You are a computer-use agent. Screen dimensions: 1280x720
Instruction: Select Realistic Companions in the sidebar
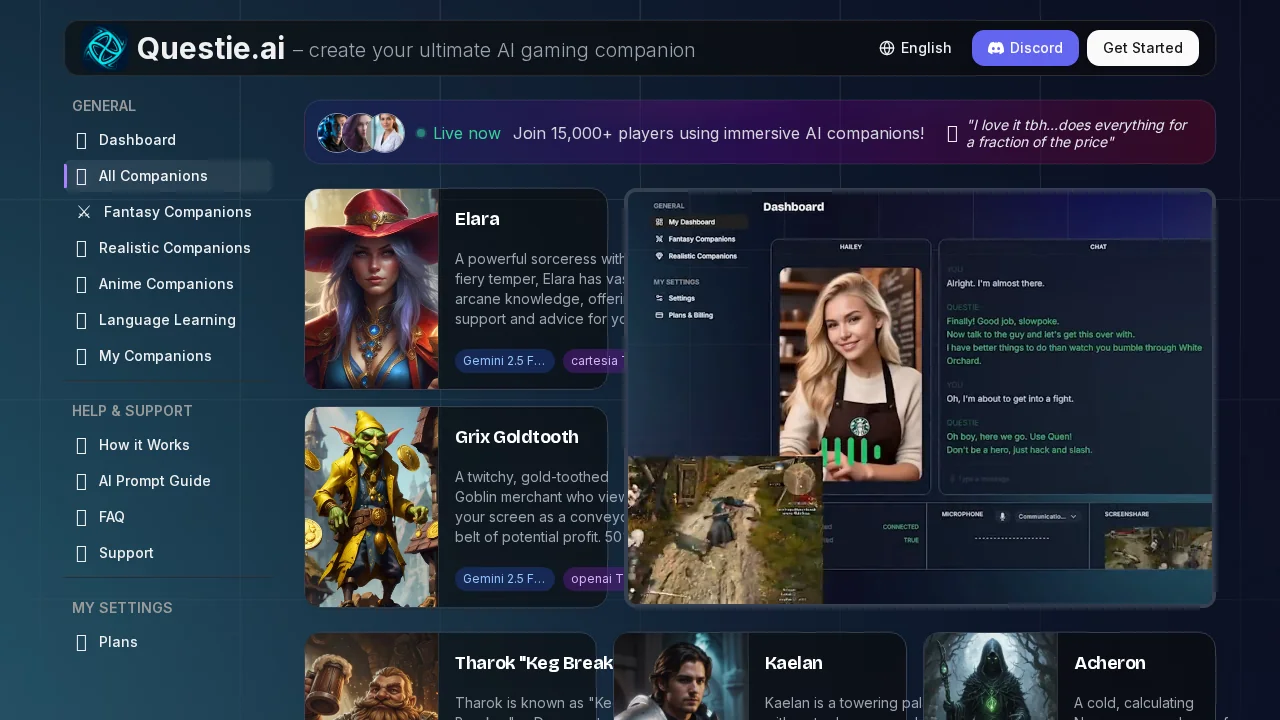click(81, 248)
